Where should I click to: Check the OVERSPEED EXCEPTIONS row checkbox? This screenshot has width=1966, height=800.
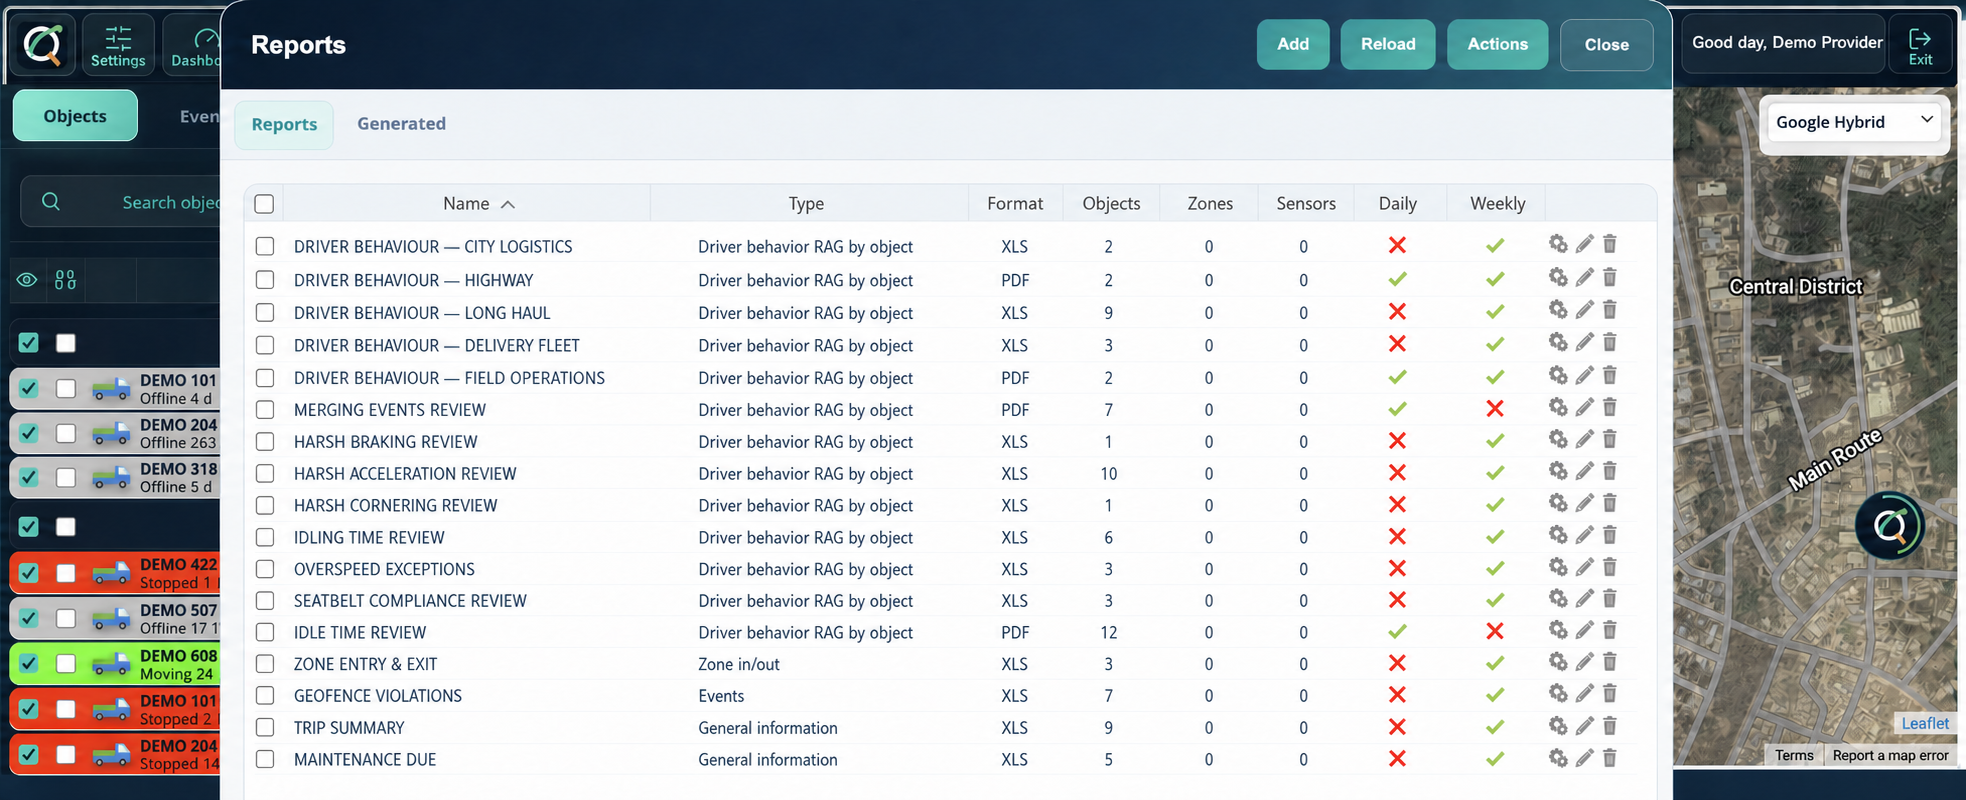pyautogui.click(x=265, y=569)
